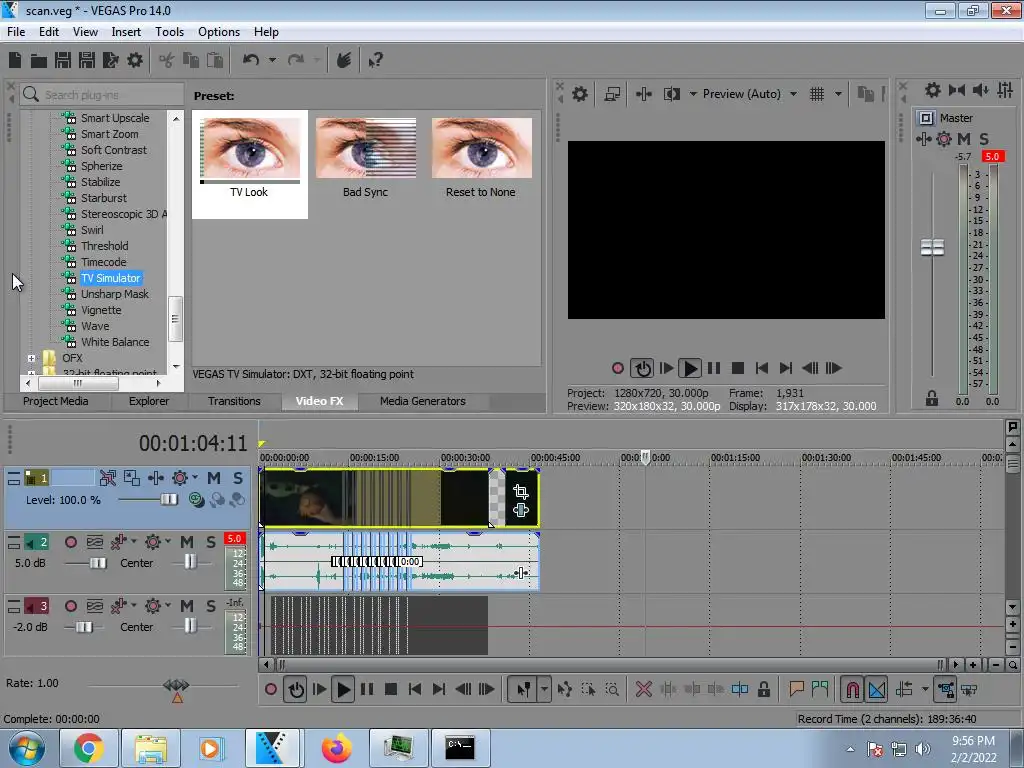
Task: Toggle Automatic Crossfades button
Action: 876,689
